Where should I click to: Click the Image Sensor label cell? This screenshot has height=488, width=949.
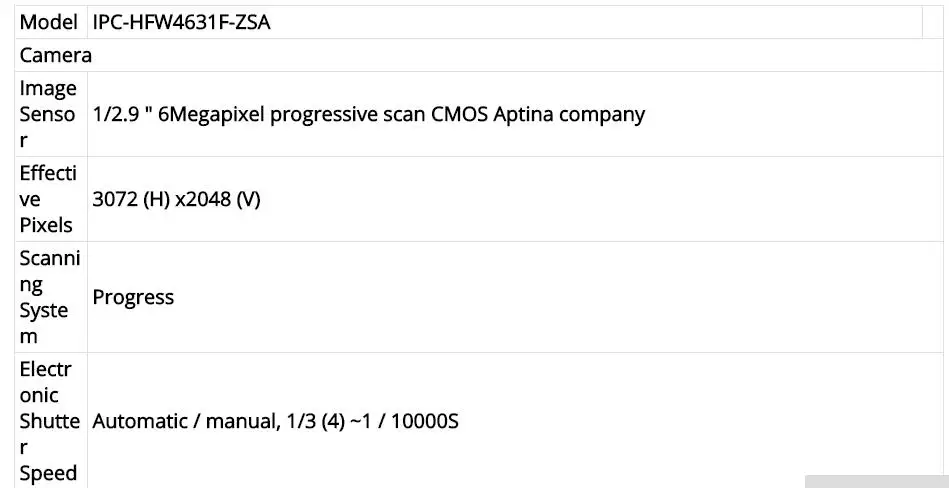pos(51,114)
